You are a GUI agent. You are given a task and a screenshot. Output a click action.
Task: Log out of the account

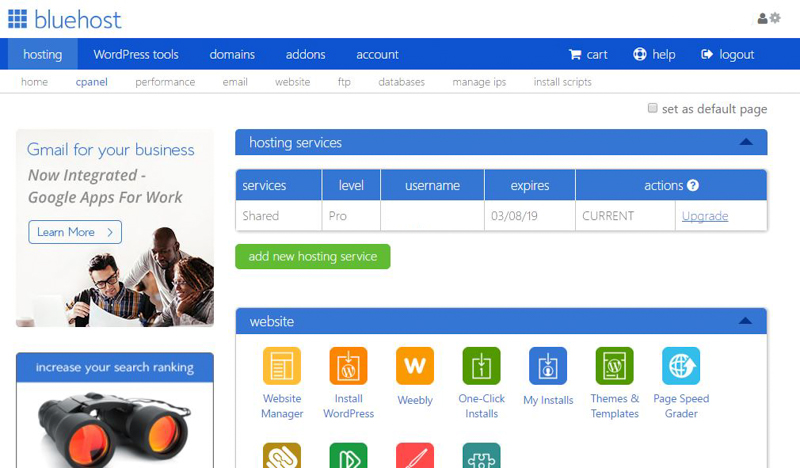pyautogui.click(x=728, y=54)
